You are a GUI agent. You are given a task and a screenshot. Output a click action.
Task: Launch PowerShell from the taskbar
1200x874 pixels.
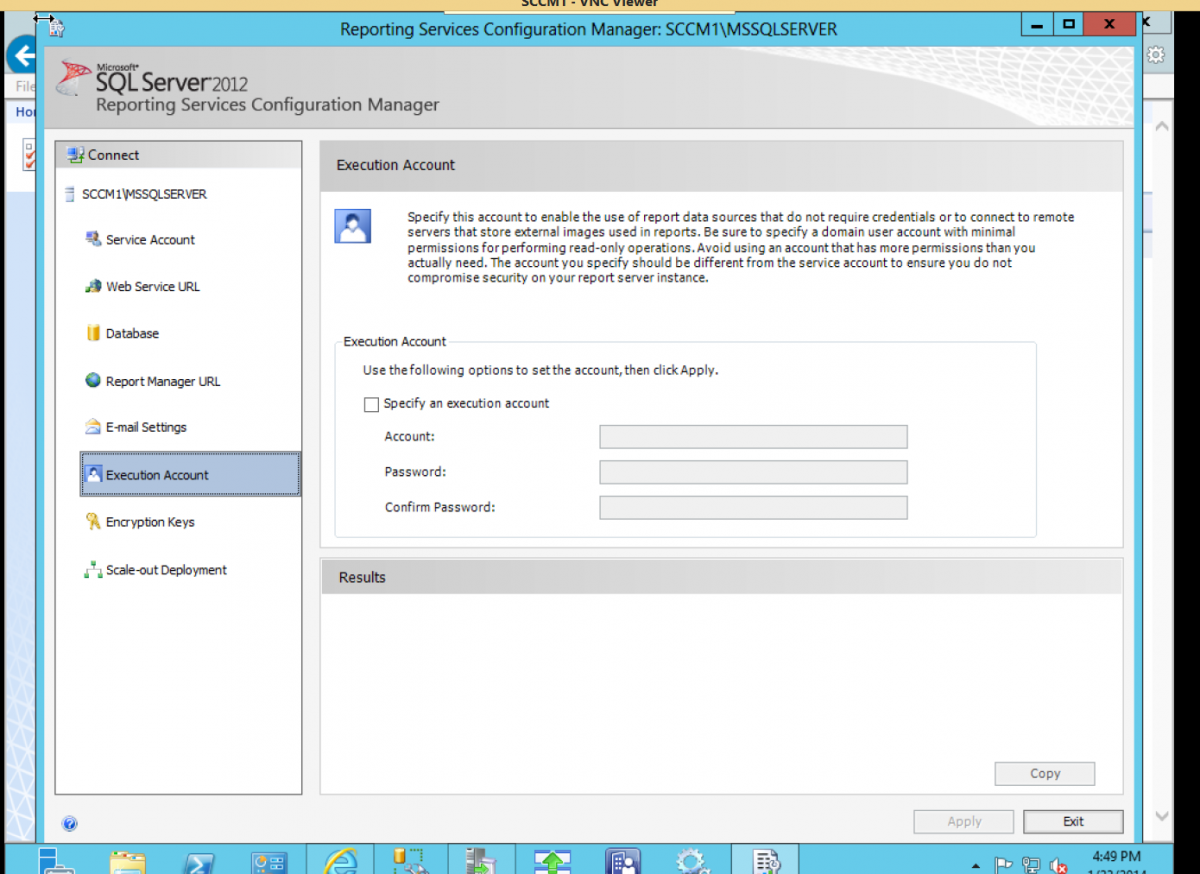pyautogui.click(x=199, y=861)
